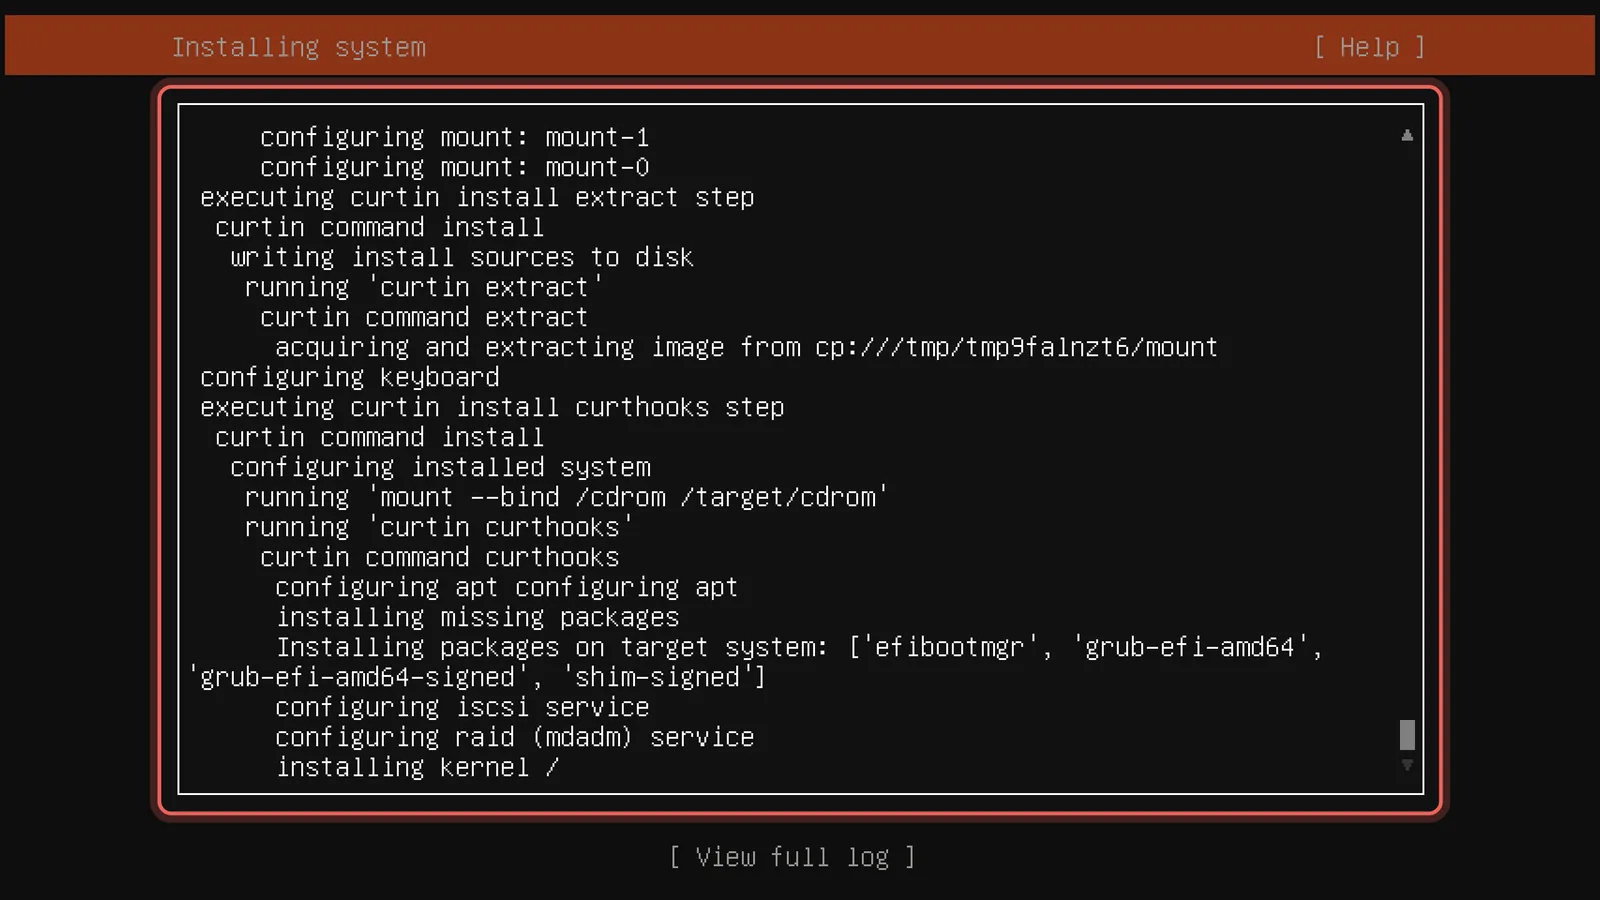Image resolution: width=1600 pixels, height=900 pixels.
Task: Click the 'configuring raid (mdadm) service' line
Action: click(x=515, y=737)
